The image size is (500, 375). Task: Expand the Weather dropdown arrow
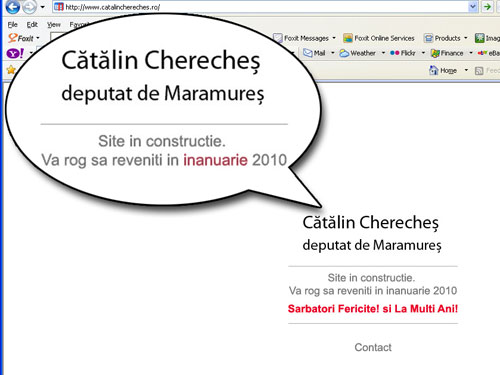tap(383, 53)
